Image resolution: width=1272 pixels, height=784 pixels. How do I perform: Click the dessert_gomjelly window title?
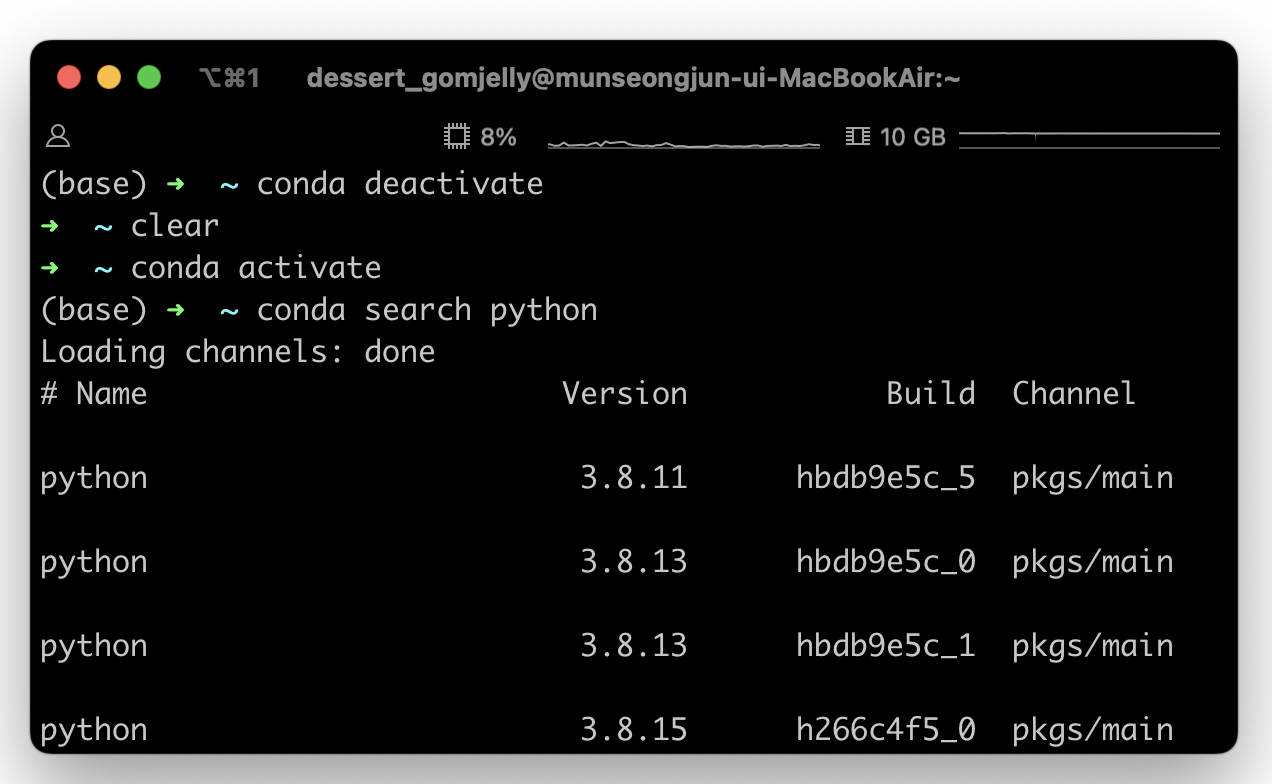click(x=633, y=78)
